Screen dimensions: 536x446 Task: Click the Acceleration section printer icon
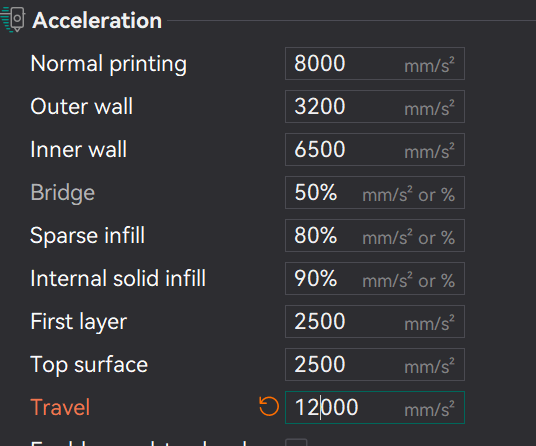pyautogui.click(x=13, y=19)
